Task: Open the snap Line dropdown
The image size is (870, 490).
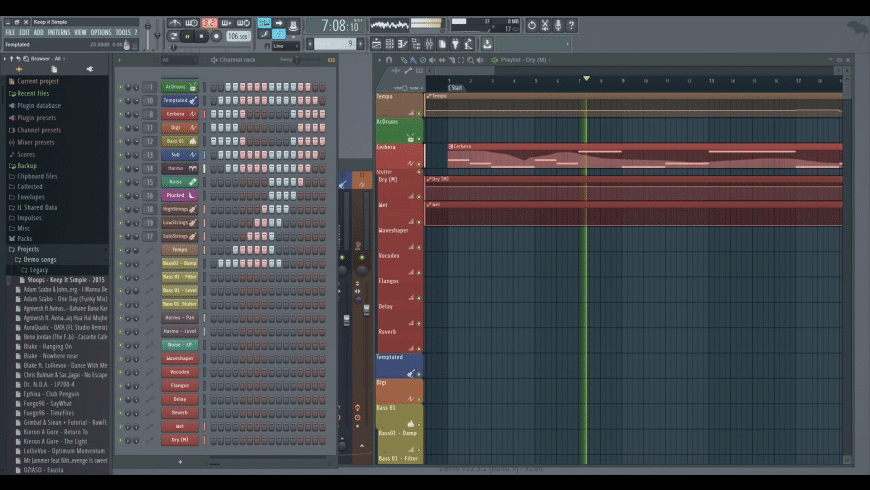Action: tap(285, 46)
